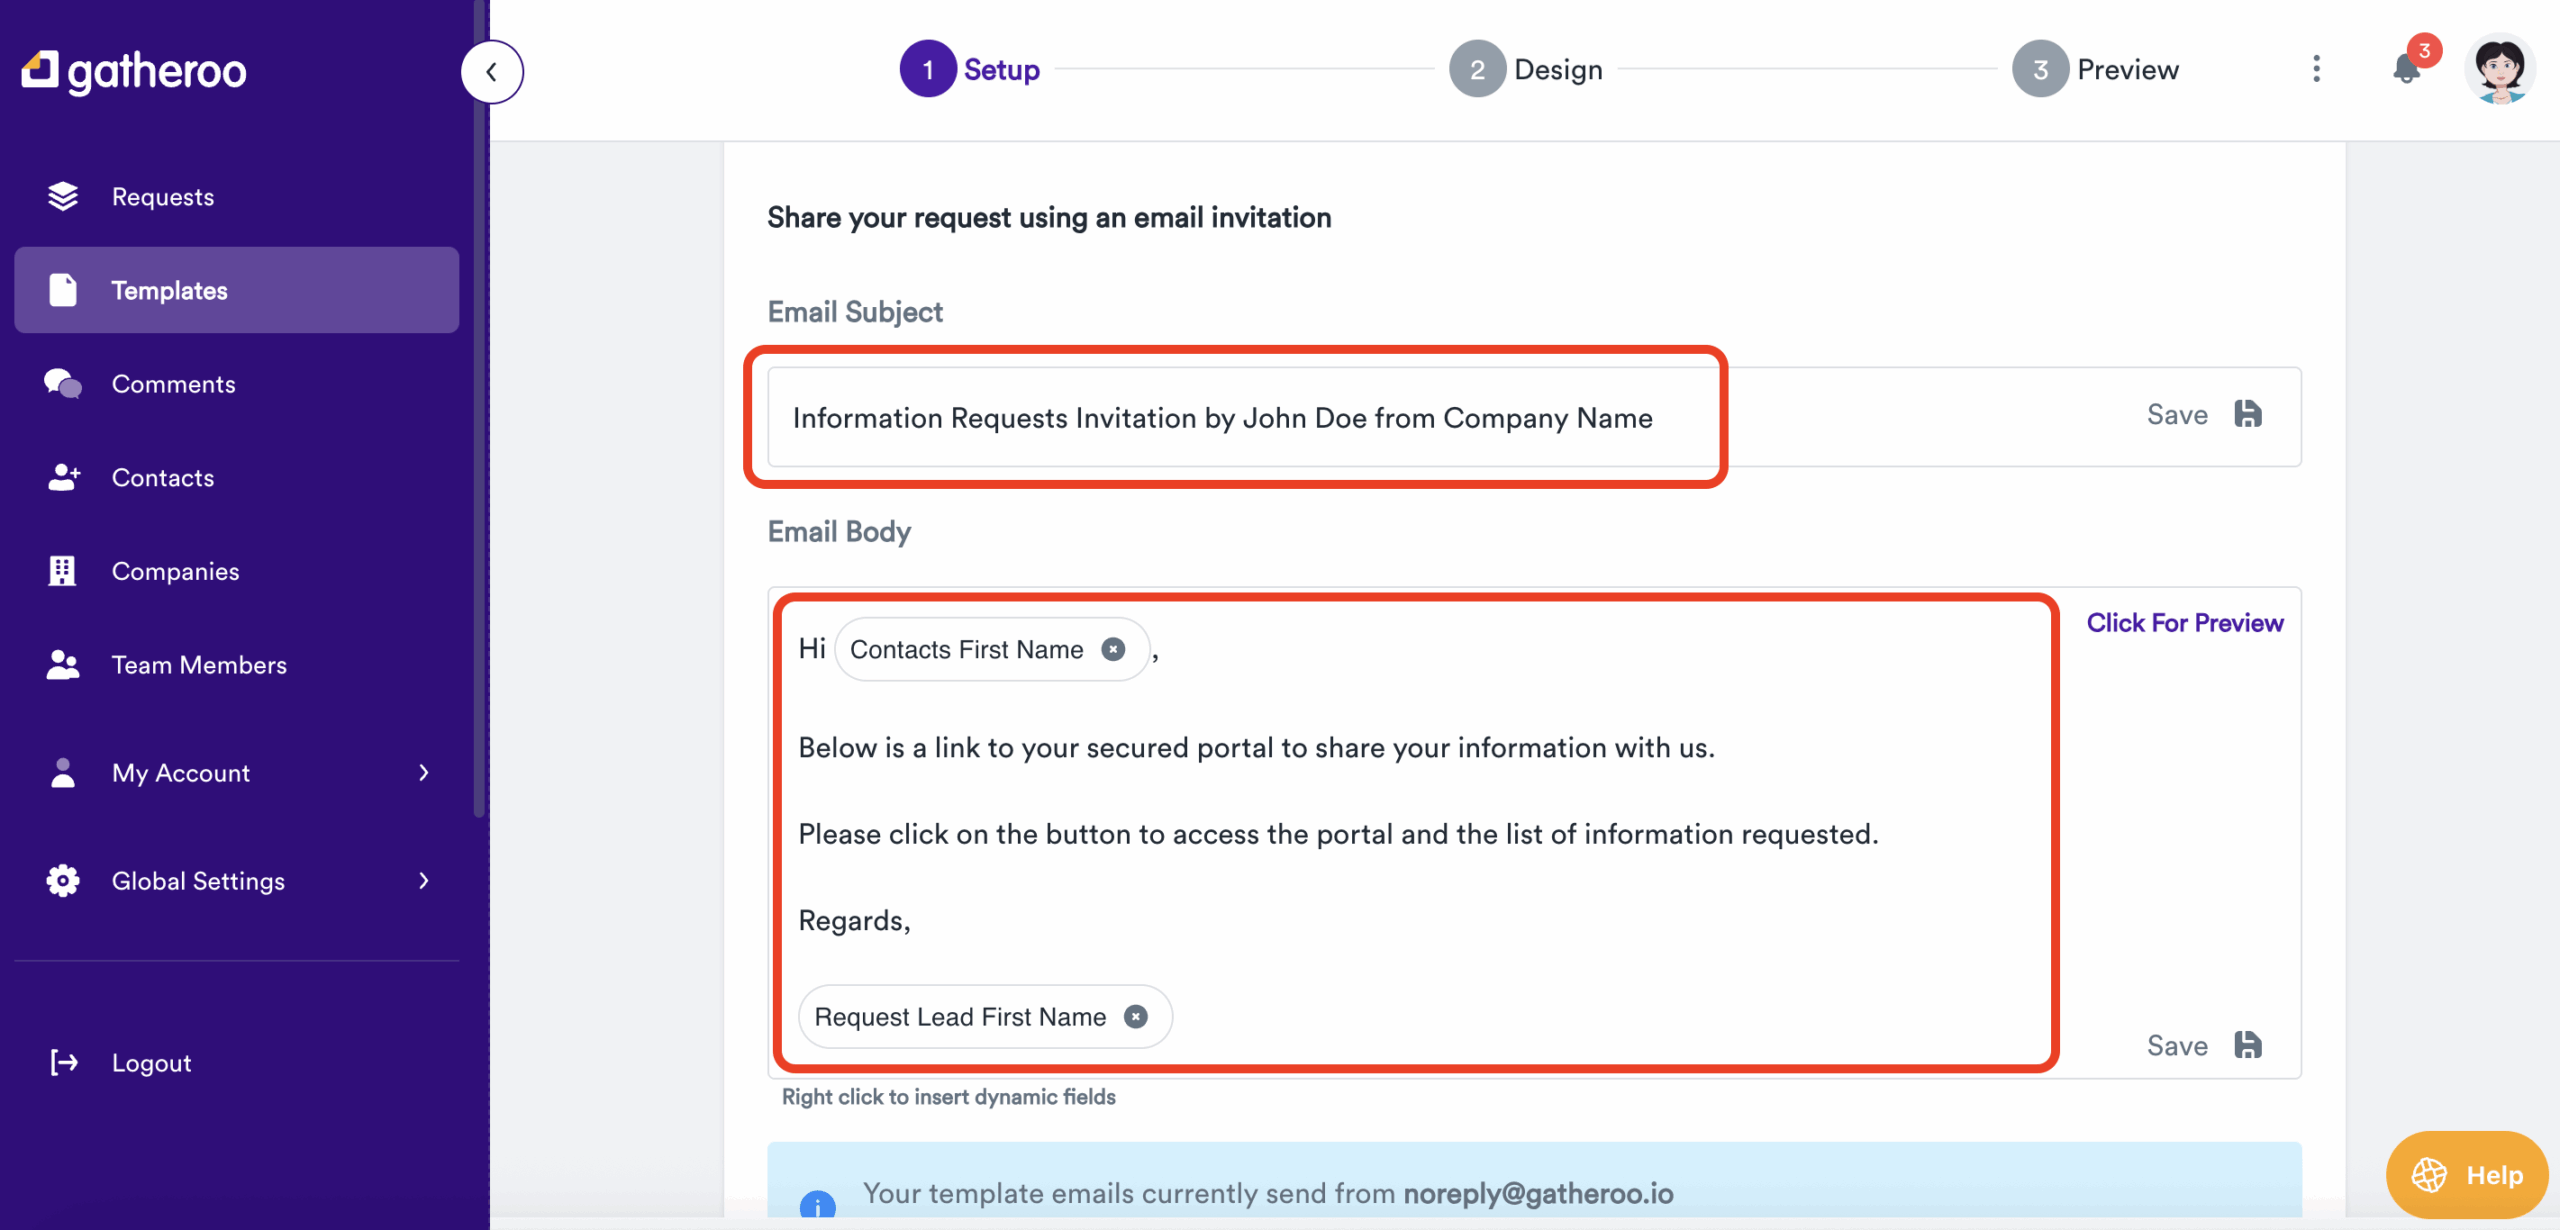Click into the Email Subject field
The height and width of the screenshot is (1230, 2560).
(1222, 418)
